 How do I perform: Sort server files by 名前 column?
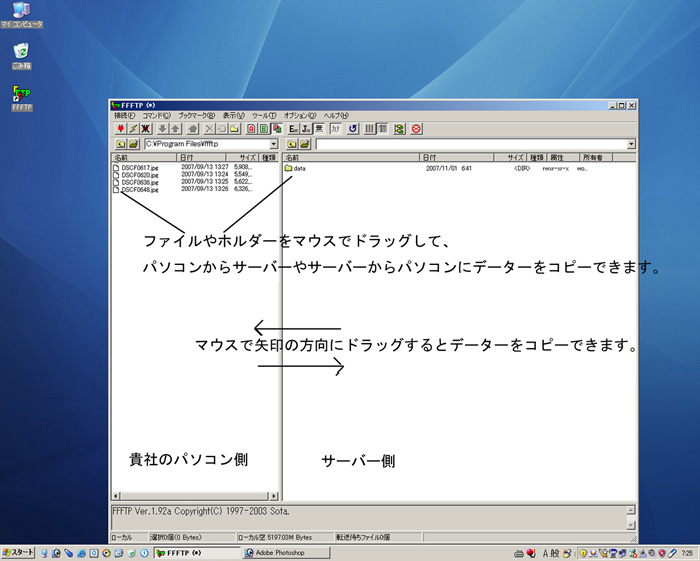pyautogui.click(x=351, y=158)
